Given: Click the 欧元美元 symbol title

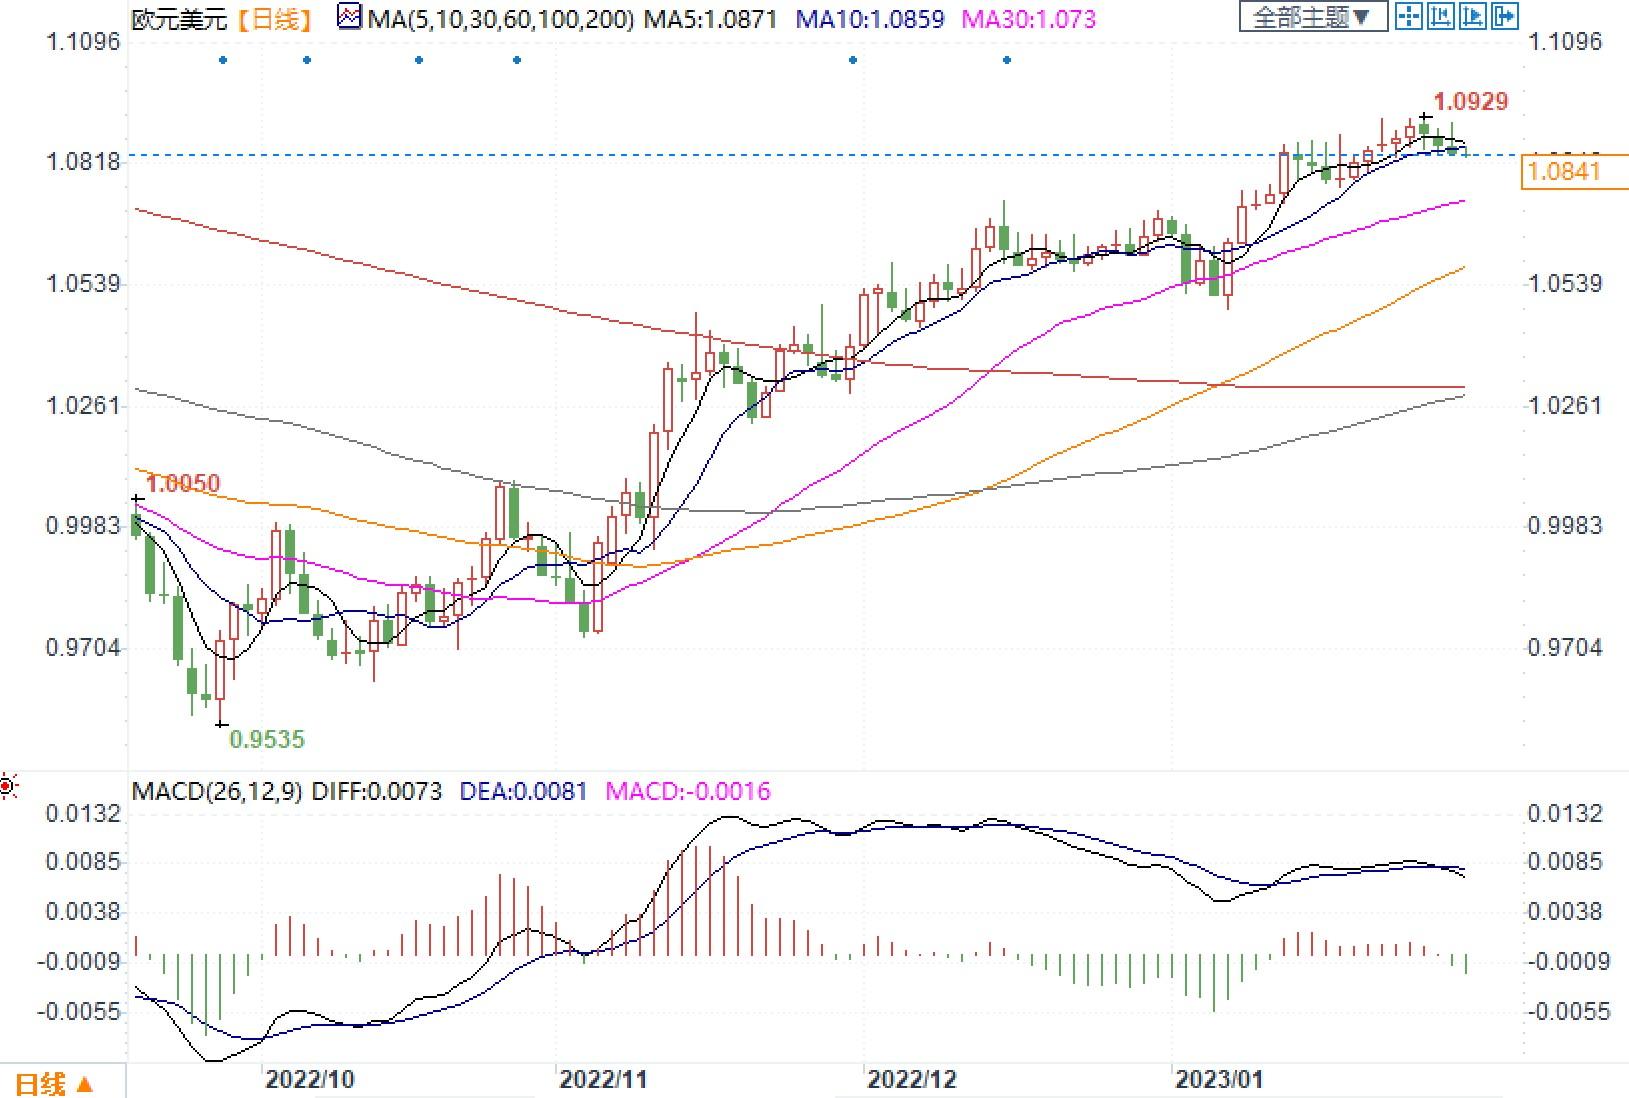Looking at the screenshot, I should [179, 19].
